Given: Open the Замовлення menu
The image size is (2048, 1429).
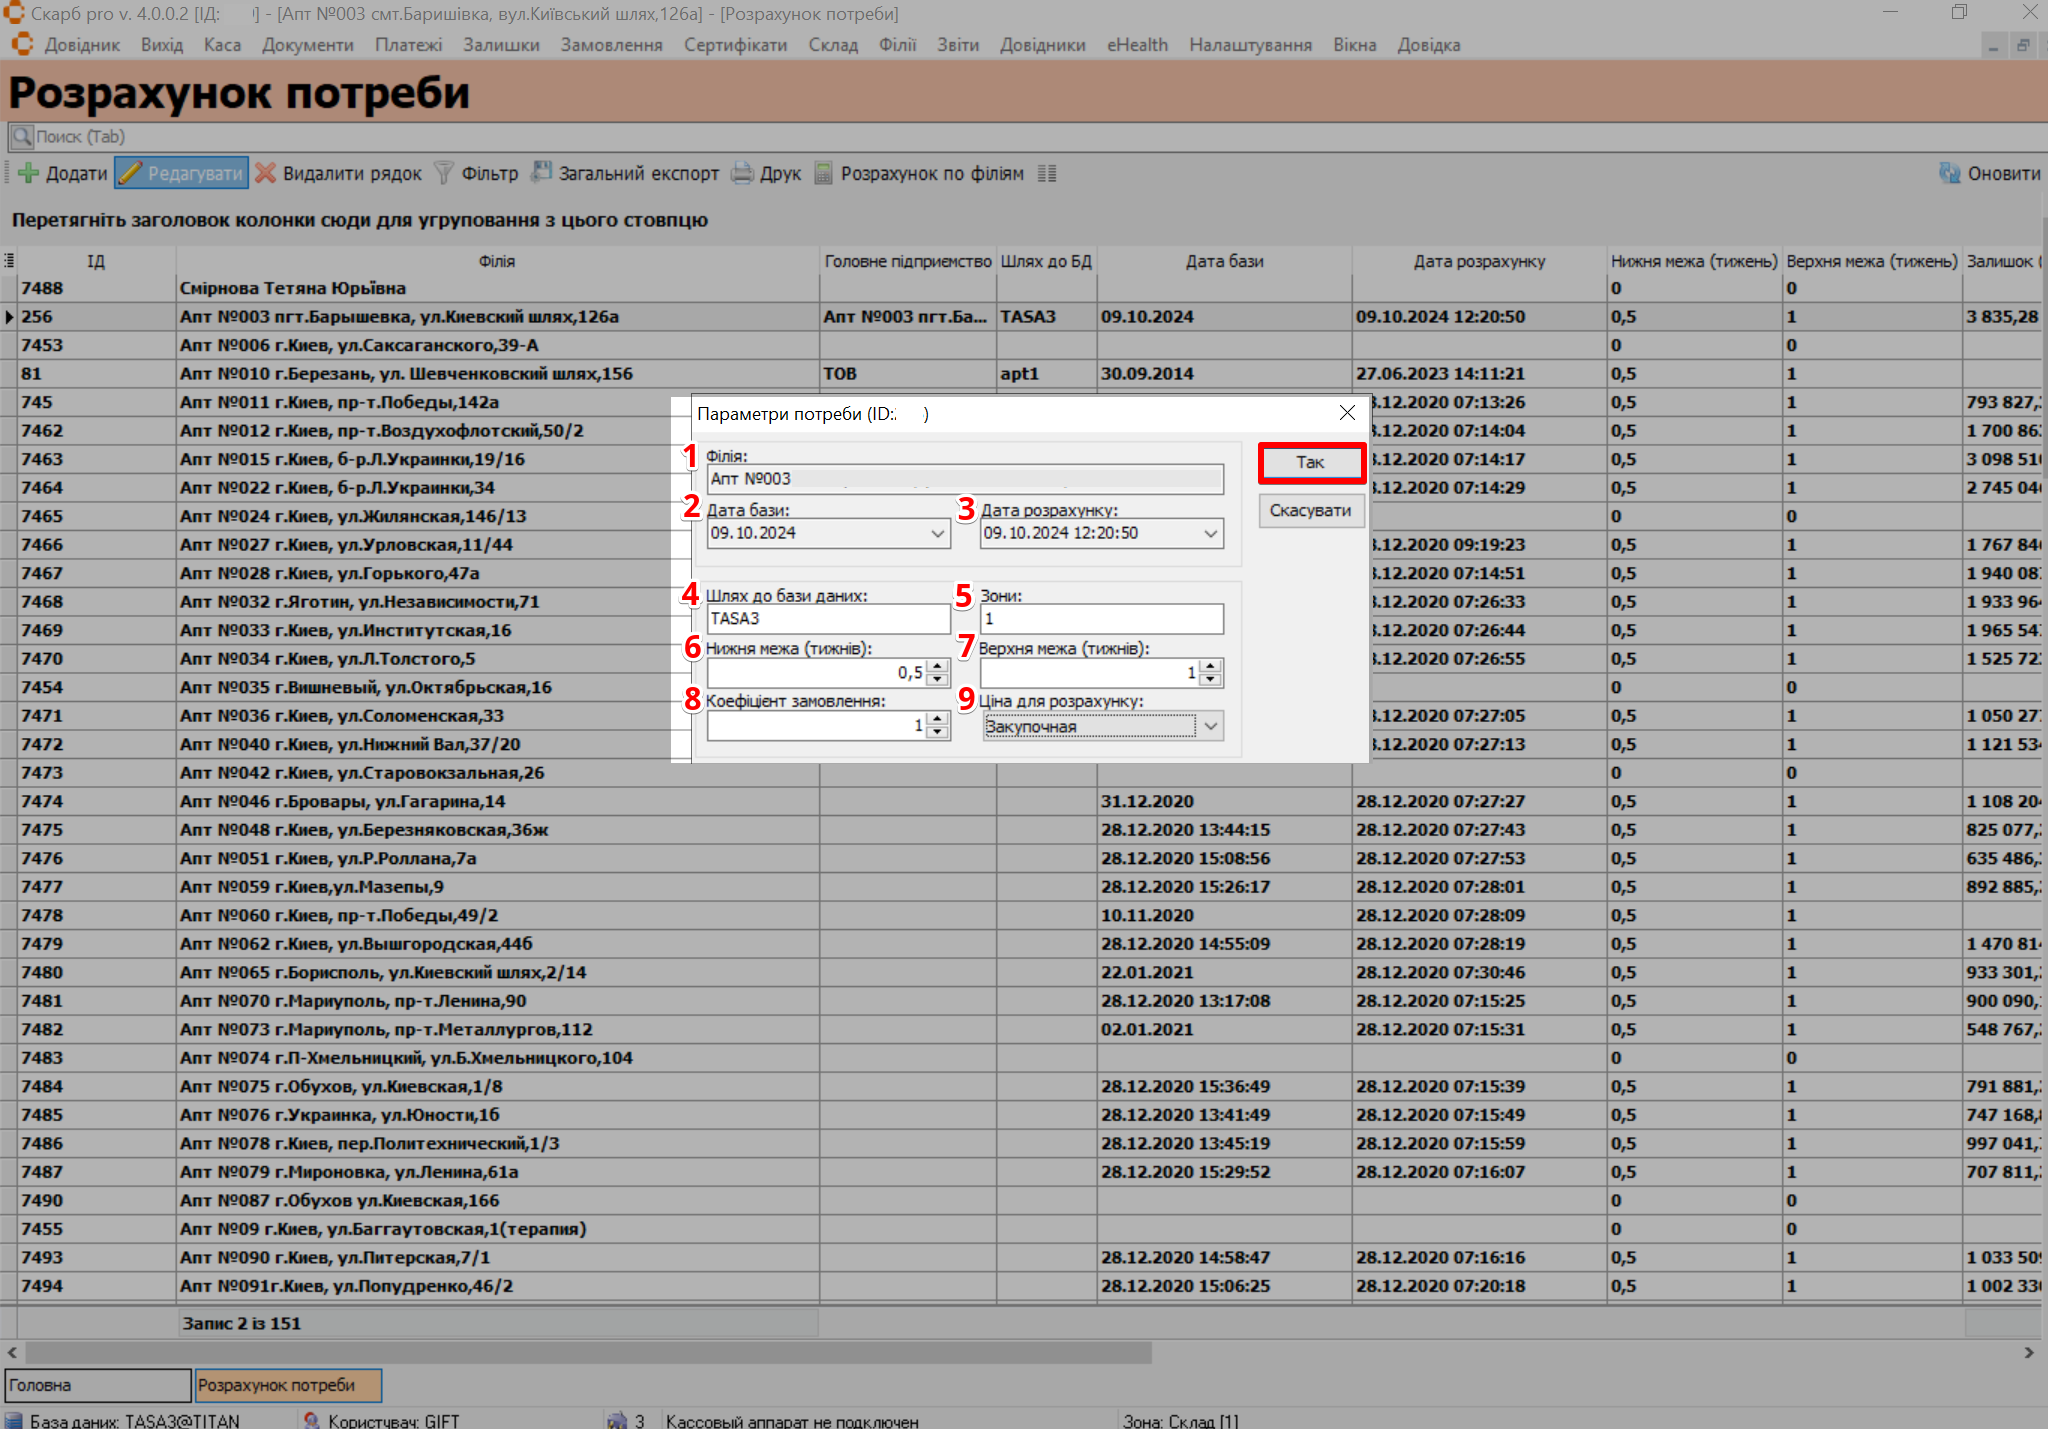Looking at the screenshot, I should [x=611, y=45].
